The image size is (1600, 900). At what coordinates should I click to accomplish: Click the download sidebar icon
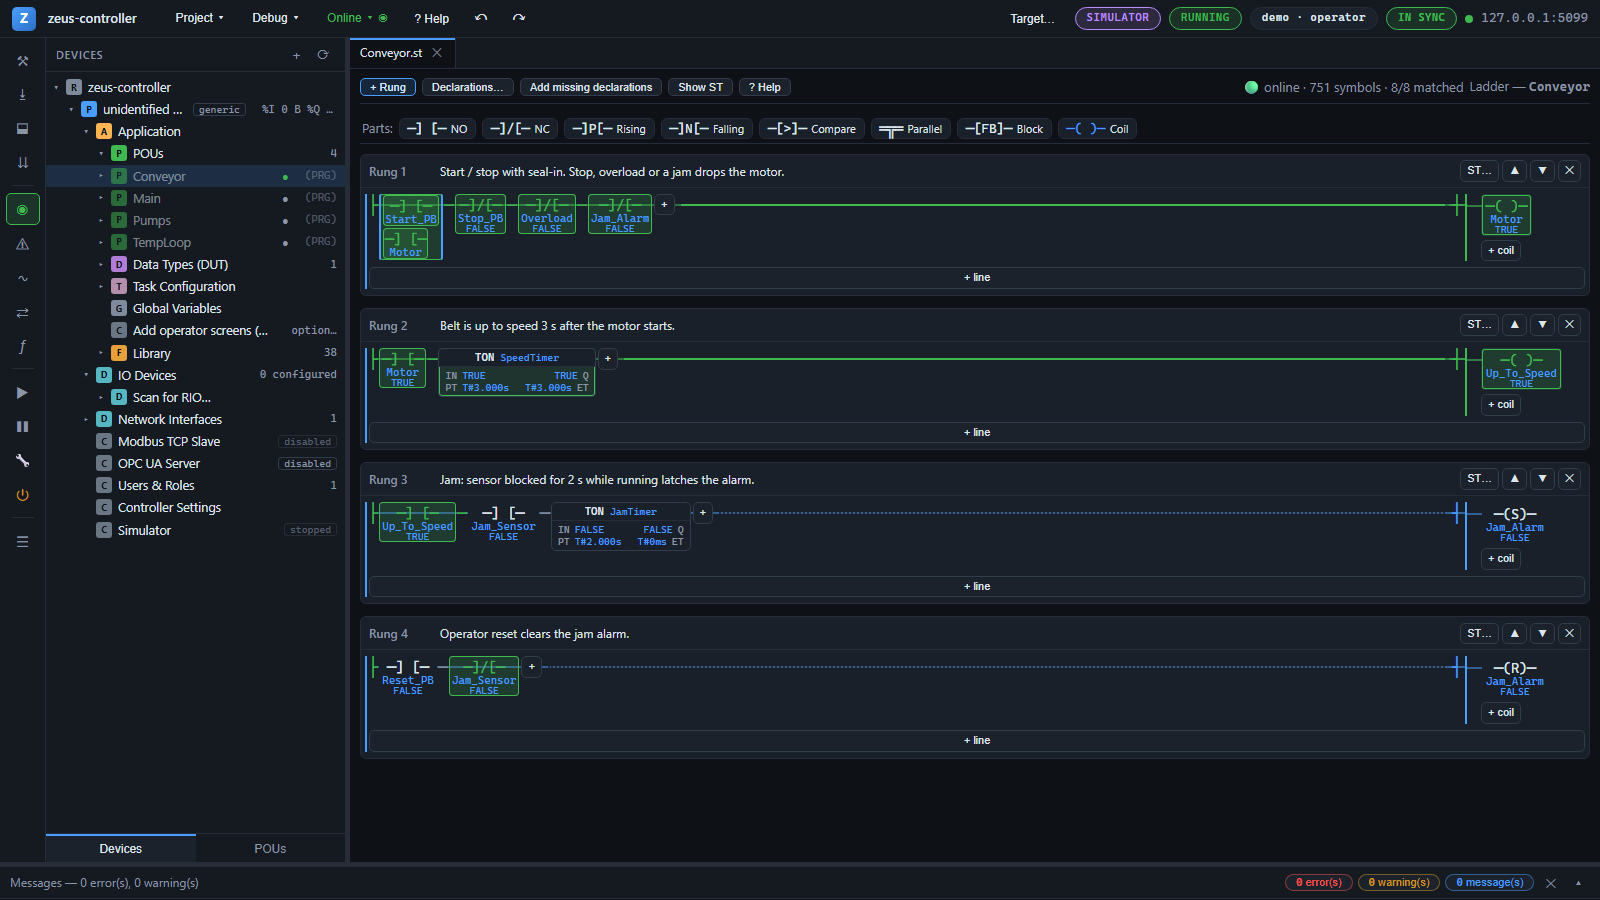[x=22, y=94]
